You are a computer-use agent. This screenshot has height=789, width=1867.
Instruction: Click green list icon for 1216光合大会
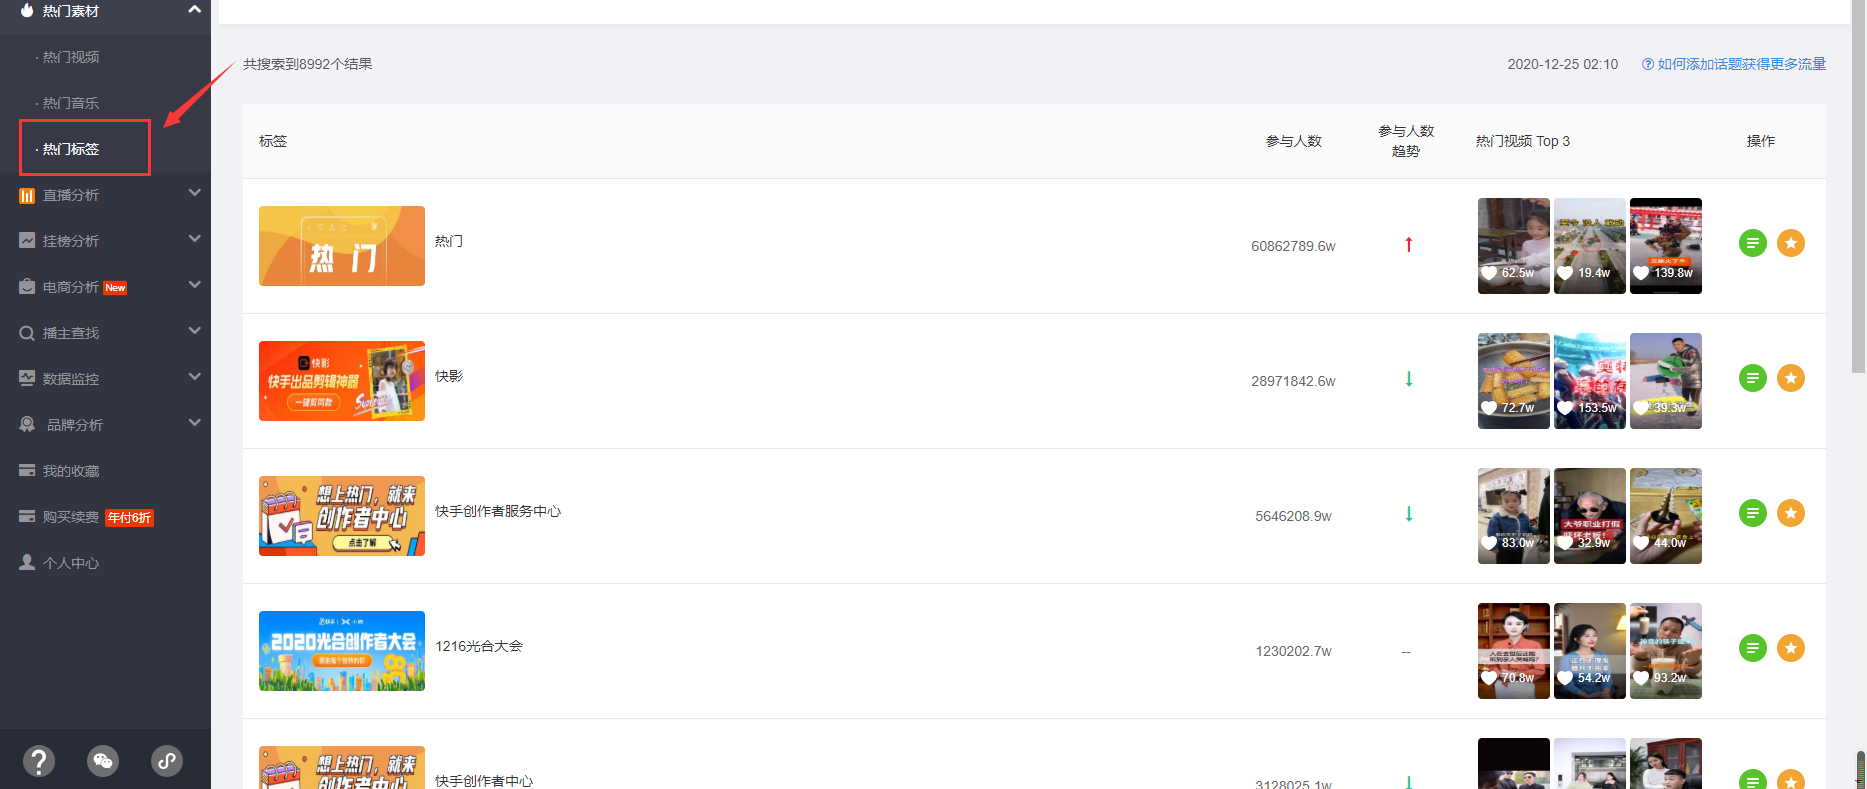click(1752, 648)
